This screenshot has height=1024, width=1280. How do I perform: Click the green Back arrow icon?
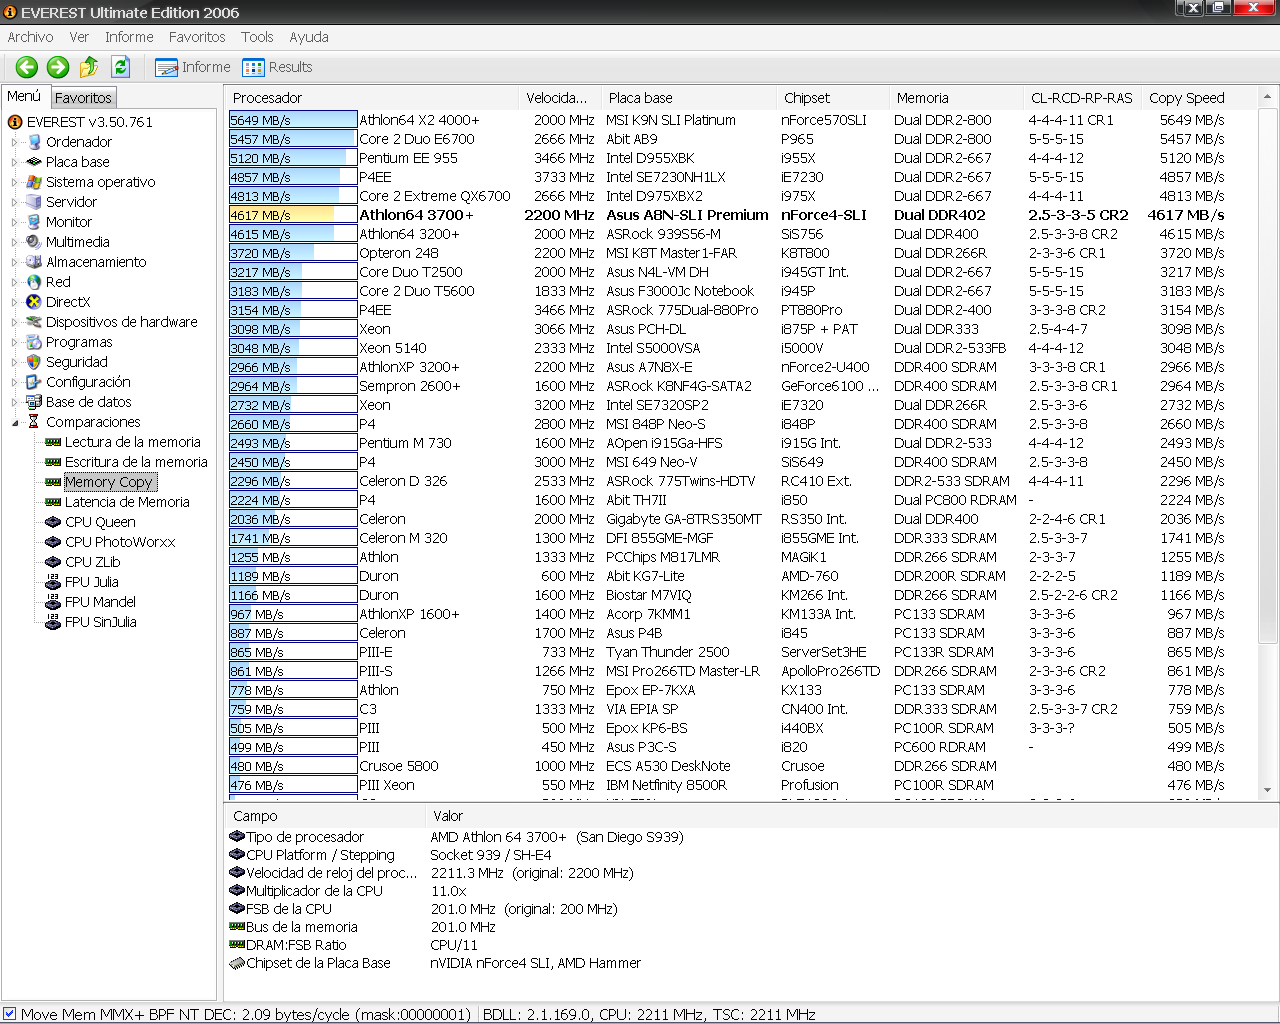click(27, 67)
